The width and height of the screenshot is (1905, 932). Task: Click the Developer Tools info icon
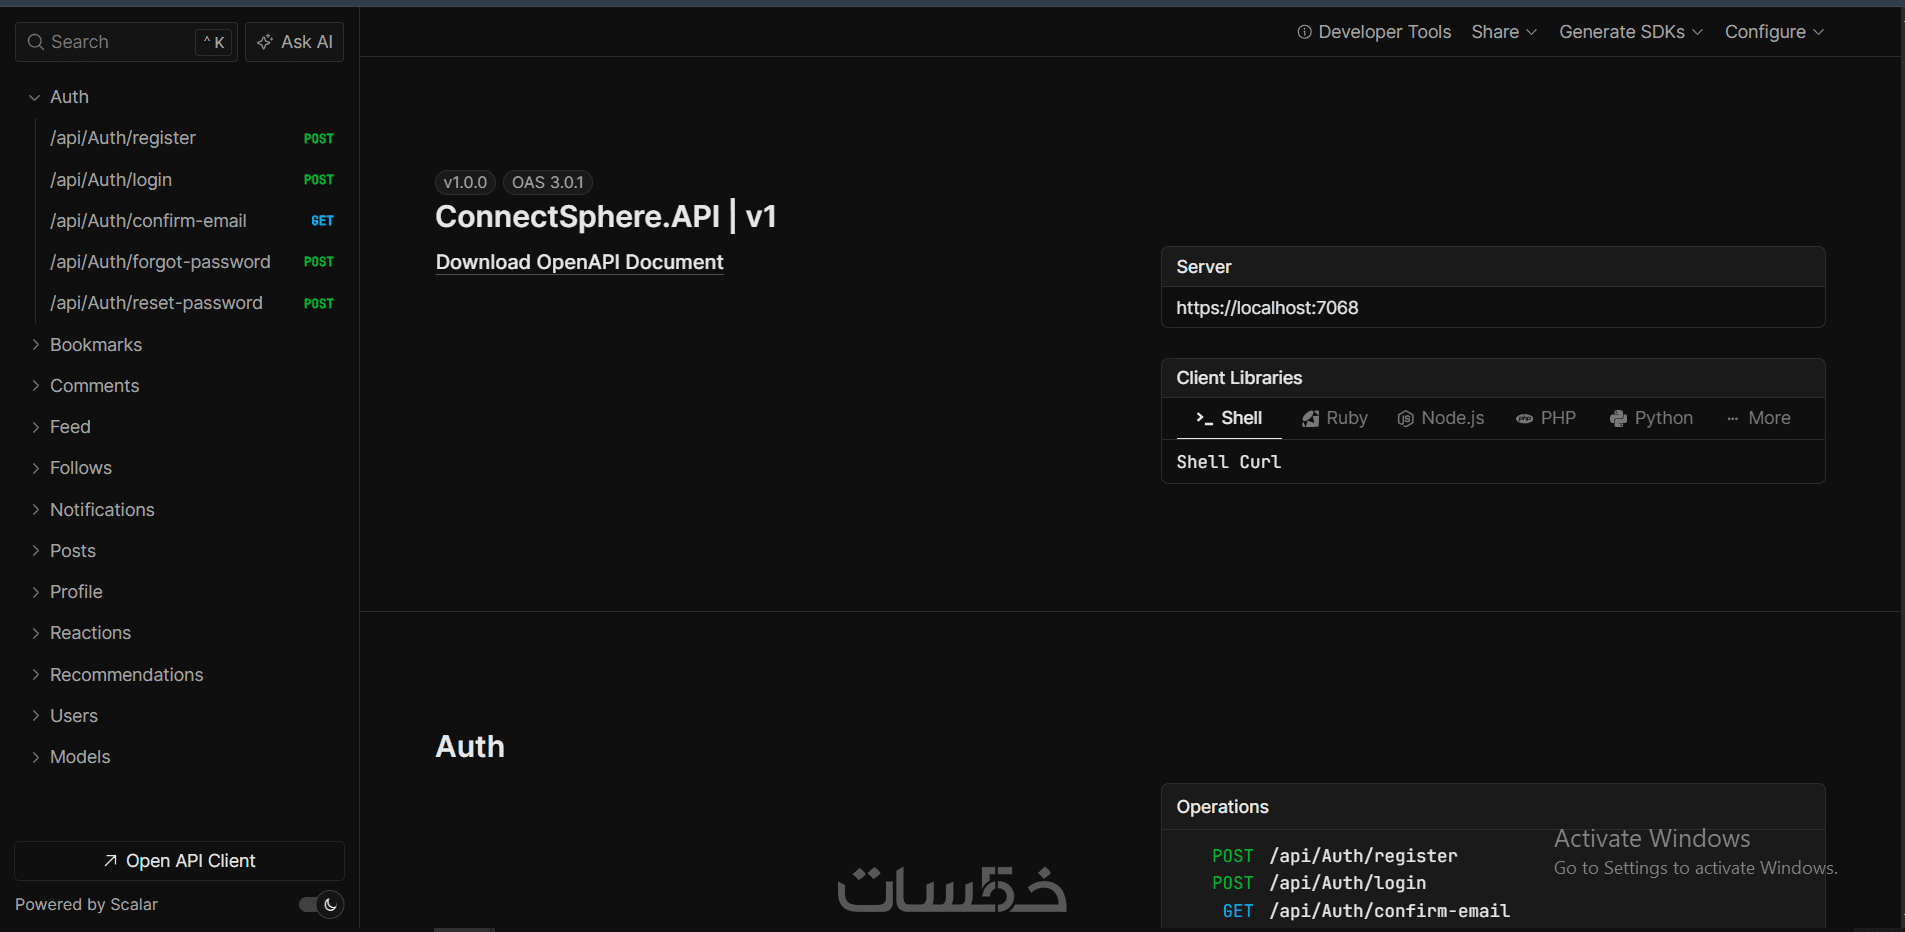coord(1304,32)
